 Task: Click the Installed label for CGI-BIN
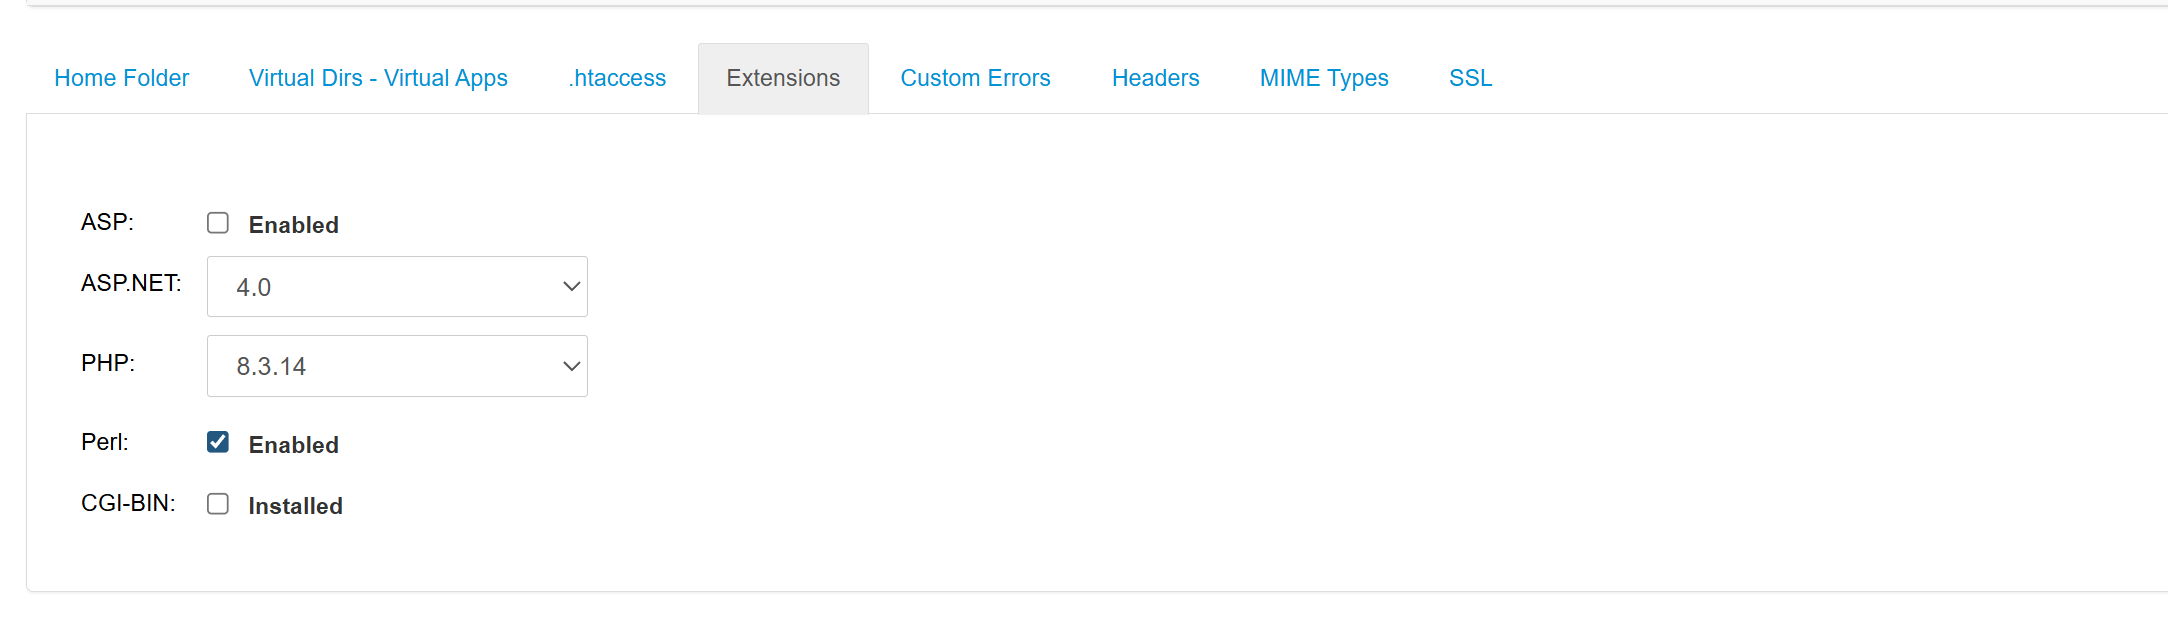pyautogui.click(x=295, y=506)
